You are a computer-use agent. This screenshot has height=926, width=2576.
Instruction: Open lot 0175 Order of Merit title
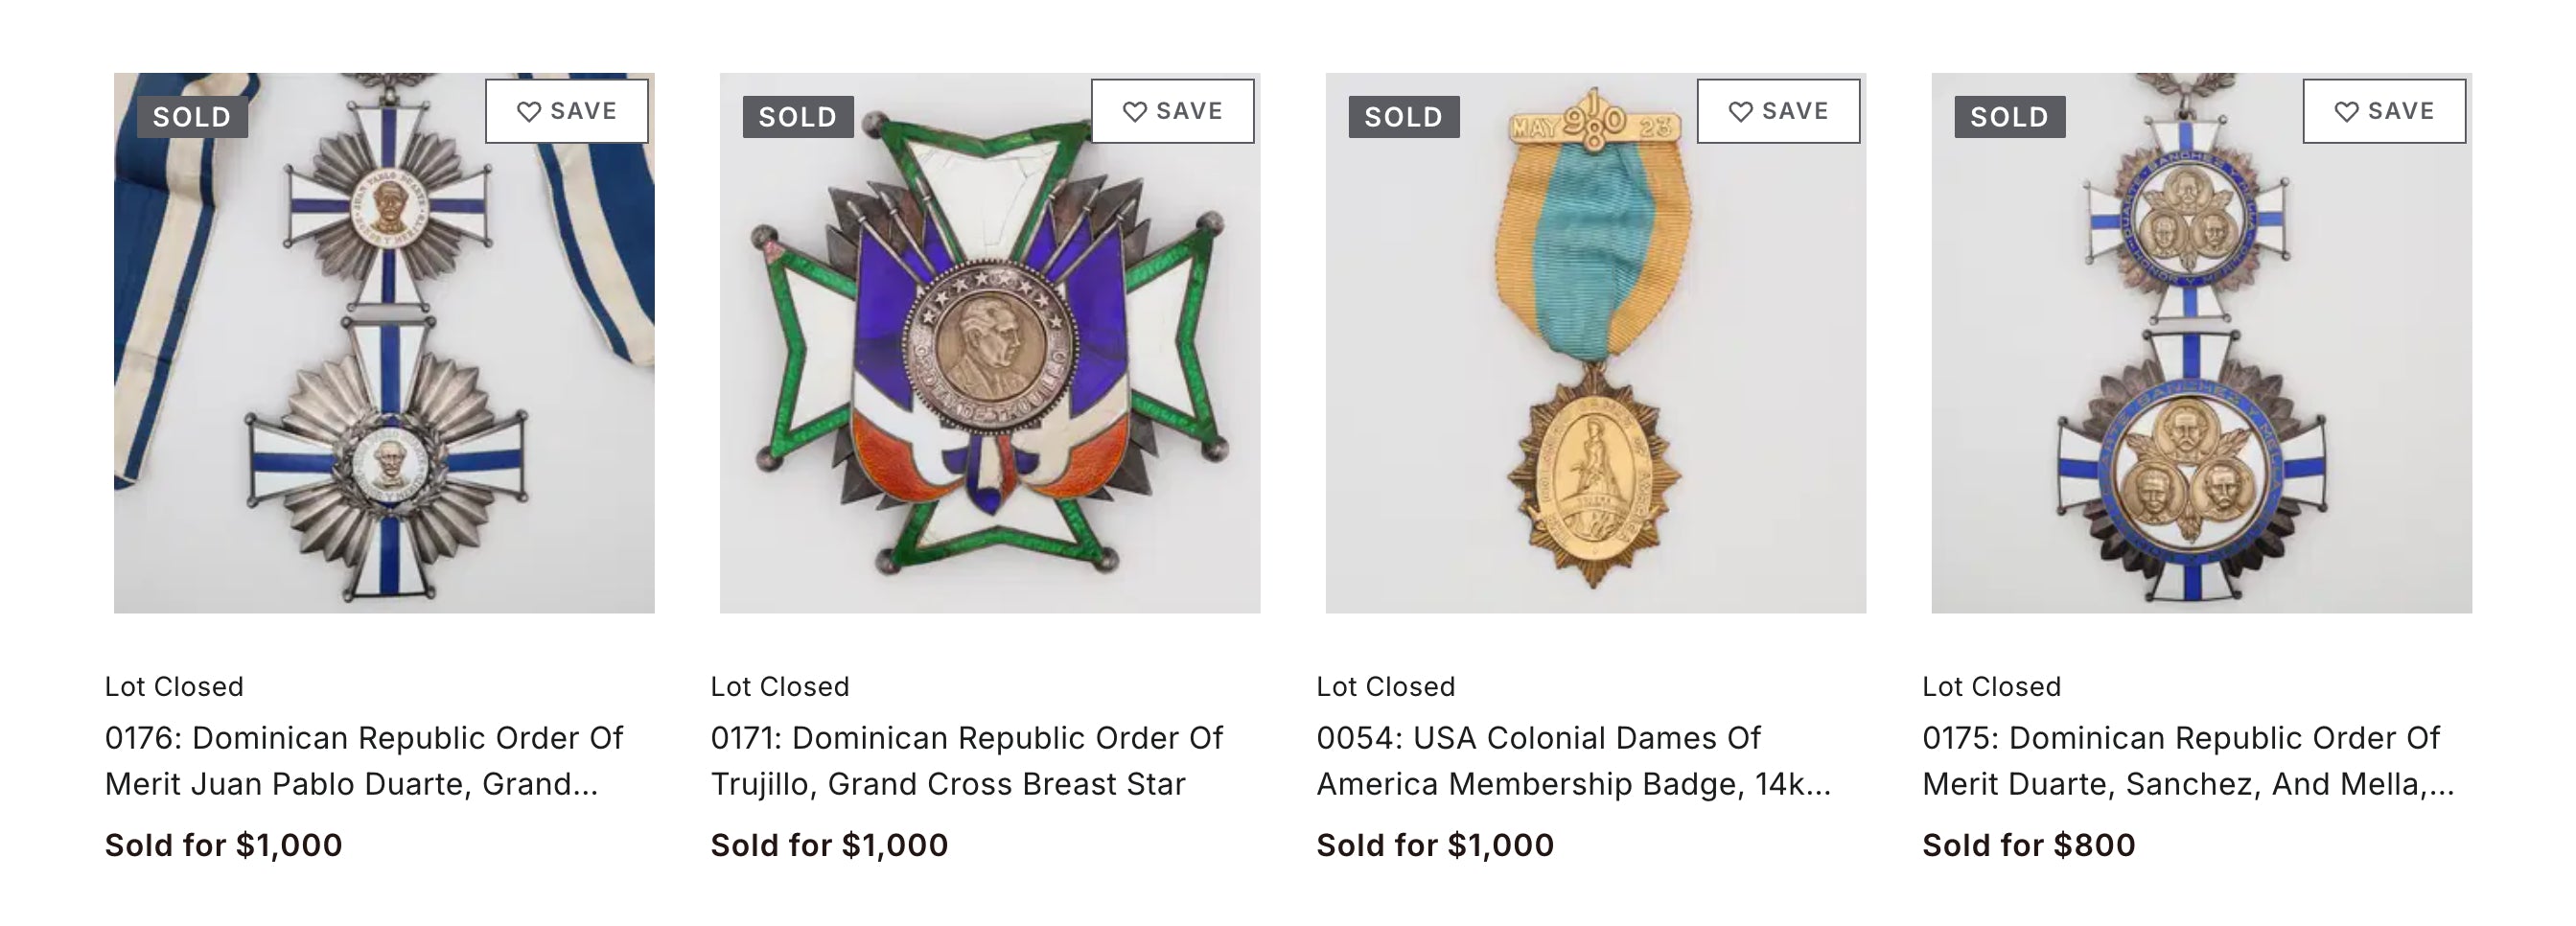[2187, 761]
